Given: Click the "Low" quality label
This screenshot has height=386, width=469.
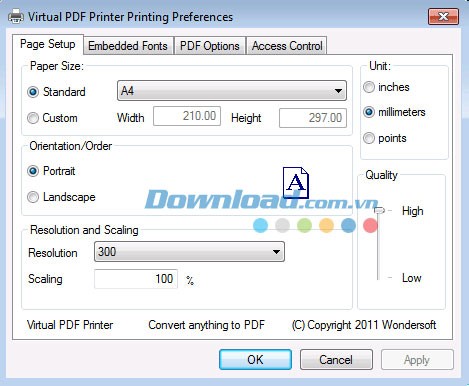Looking at the screenshot, I should click(412, 278).
